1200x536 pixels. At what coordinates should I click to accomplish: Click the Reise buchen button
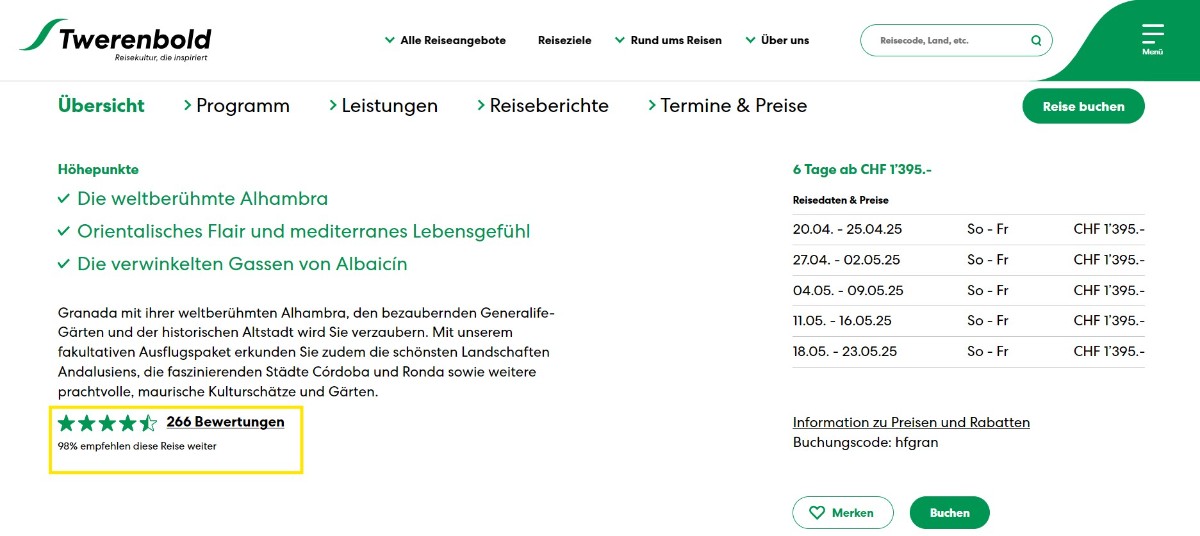[1083, 106]
